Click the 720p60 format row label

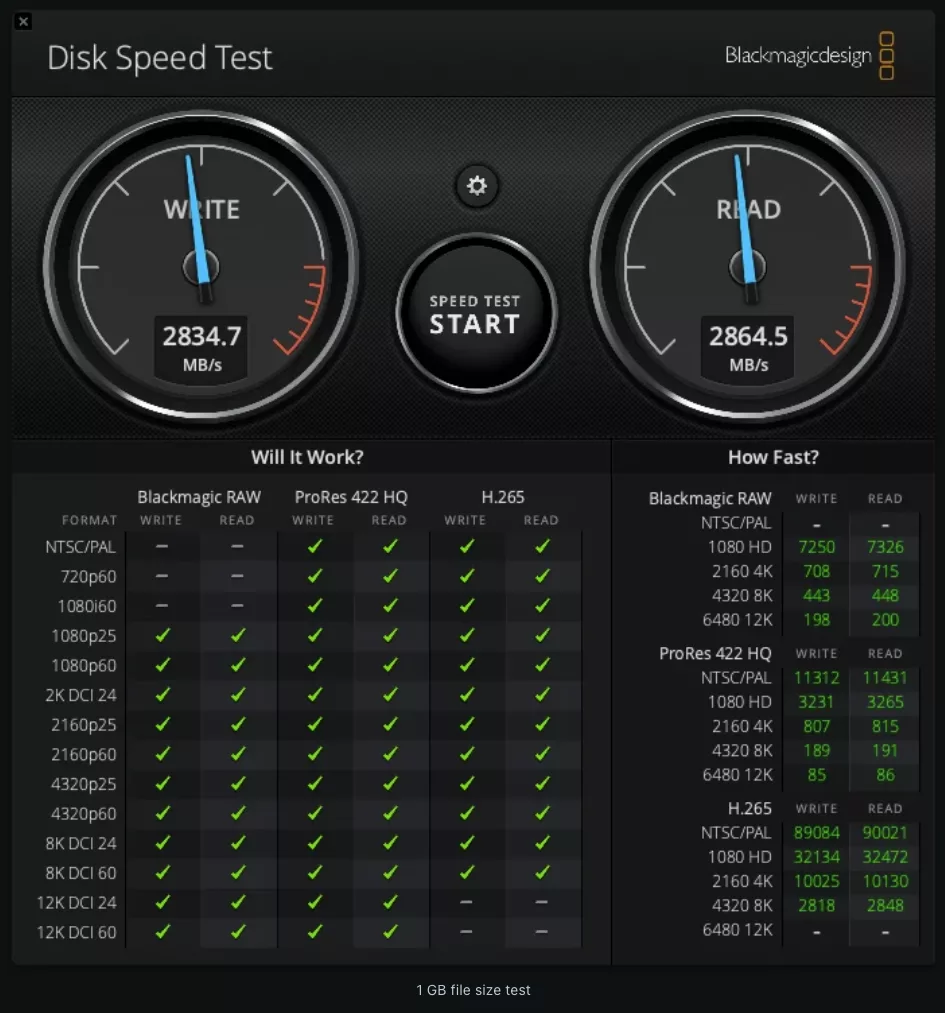(88, 576)
